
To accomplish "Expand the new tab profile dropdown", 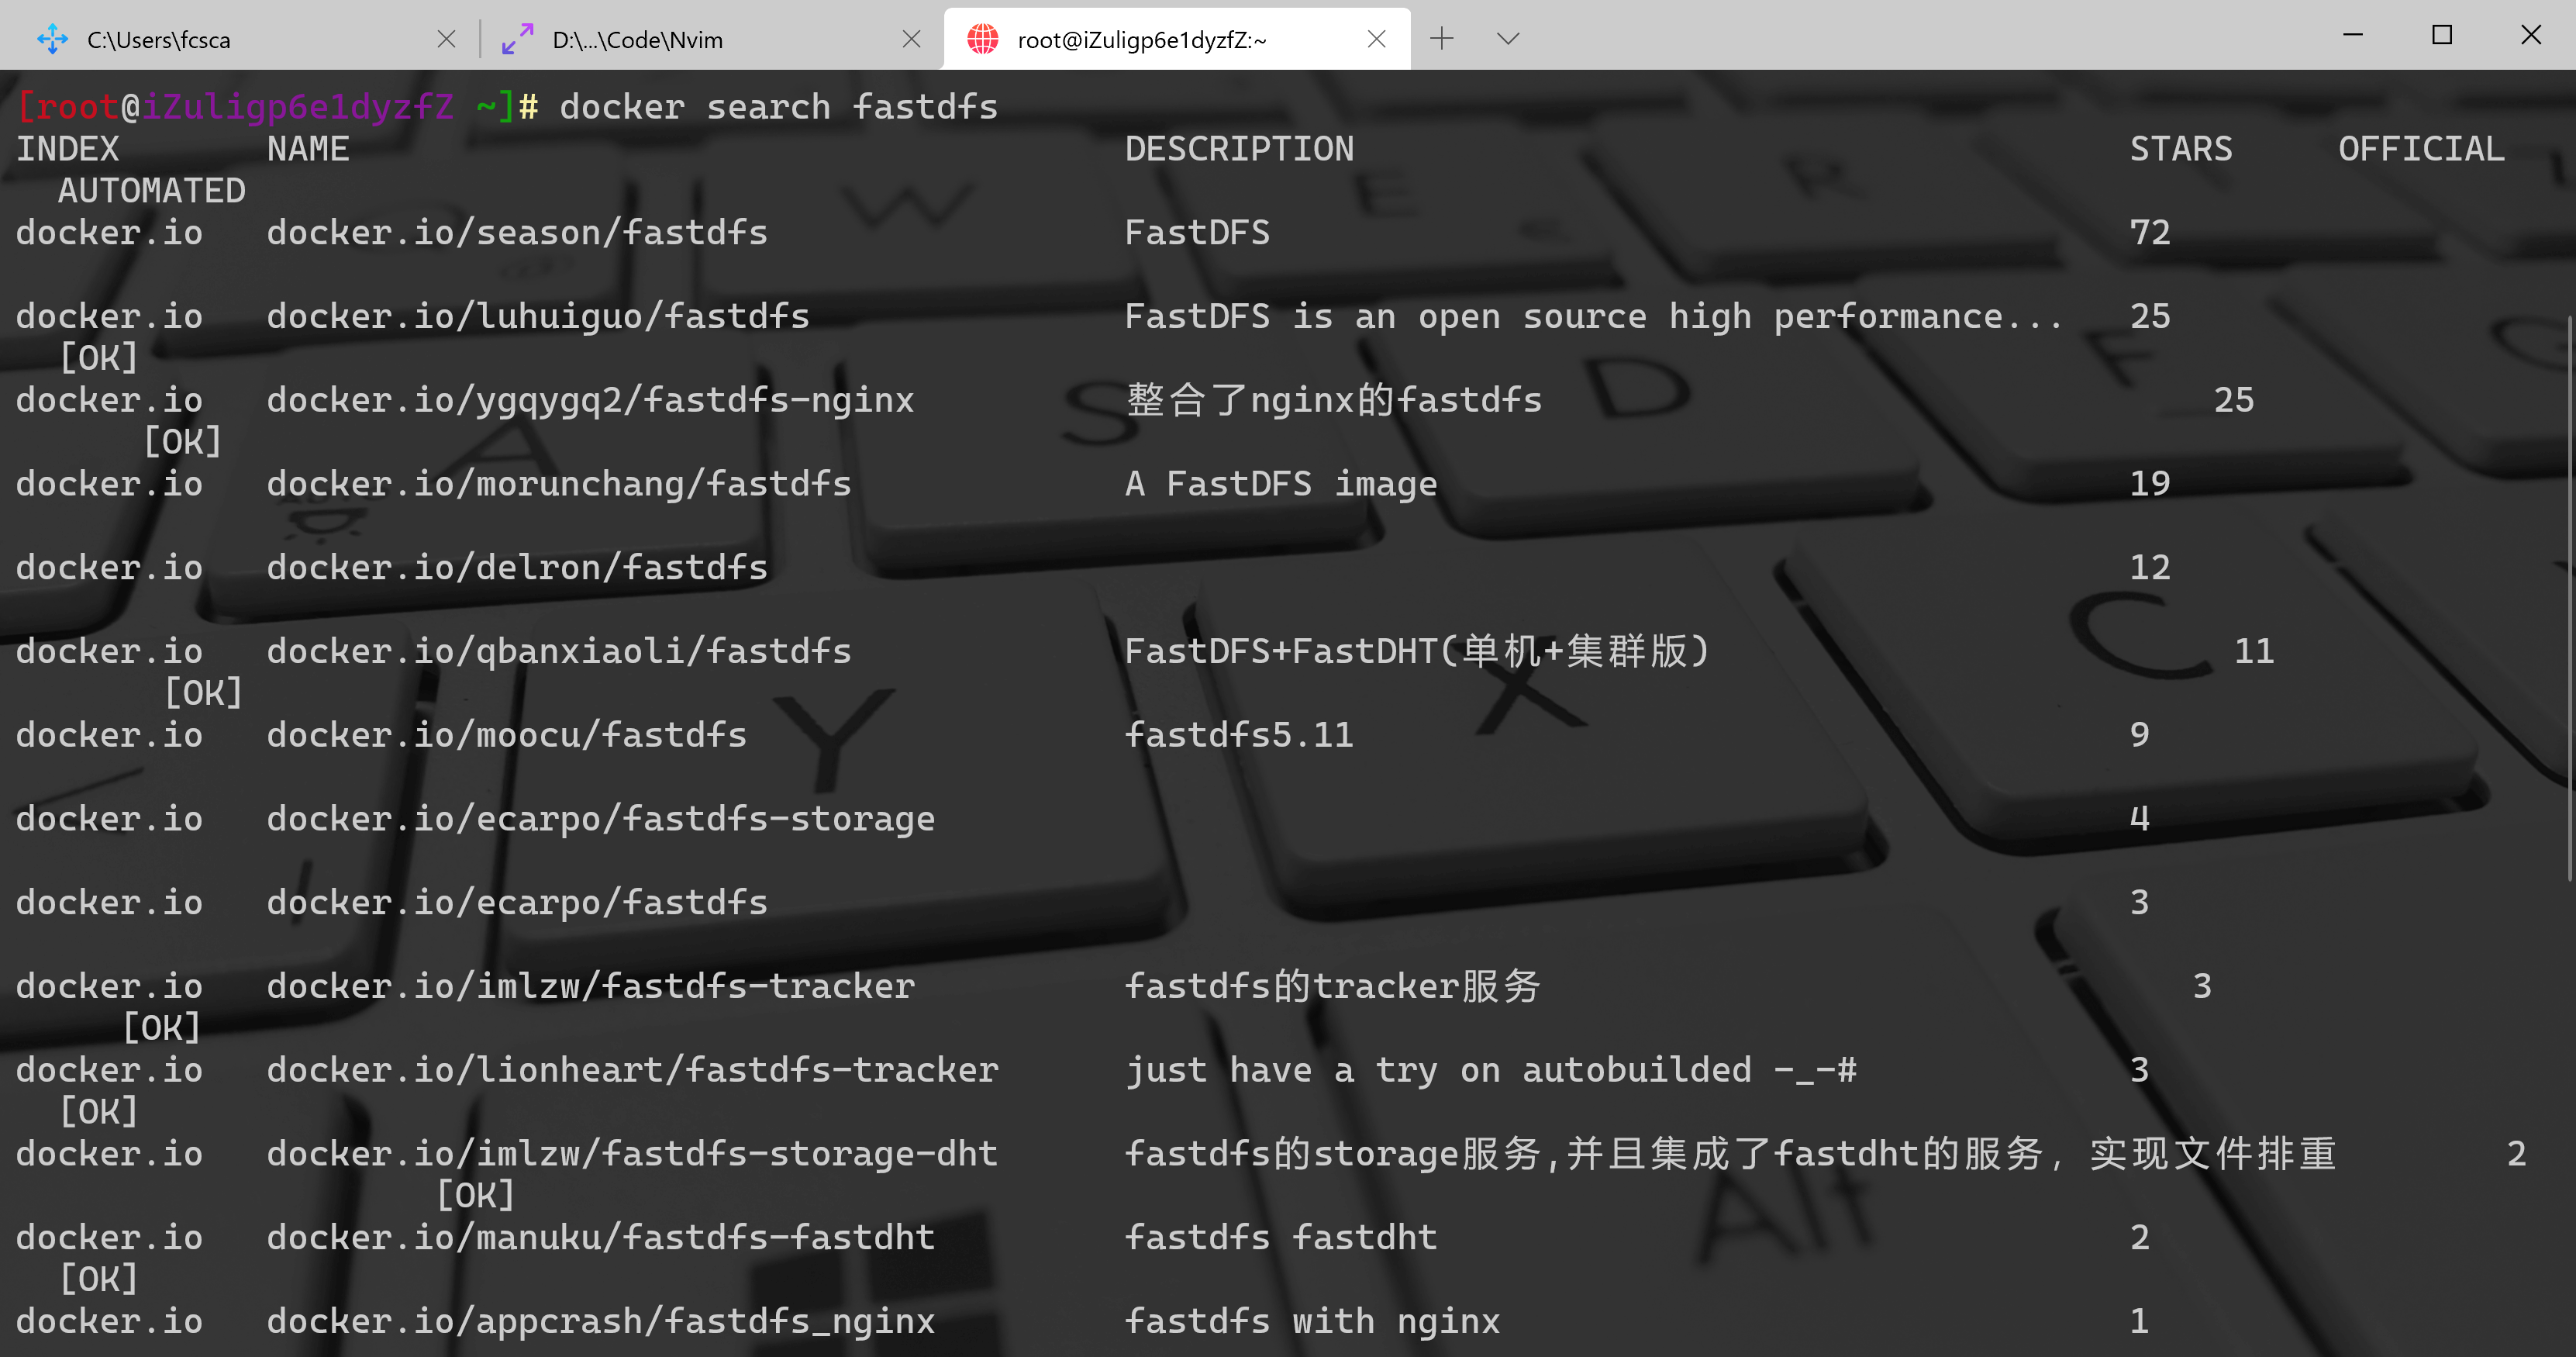I will pos(1508,39).
